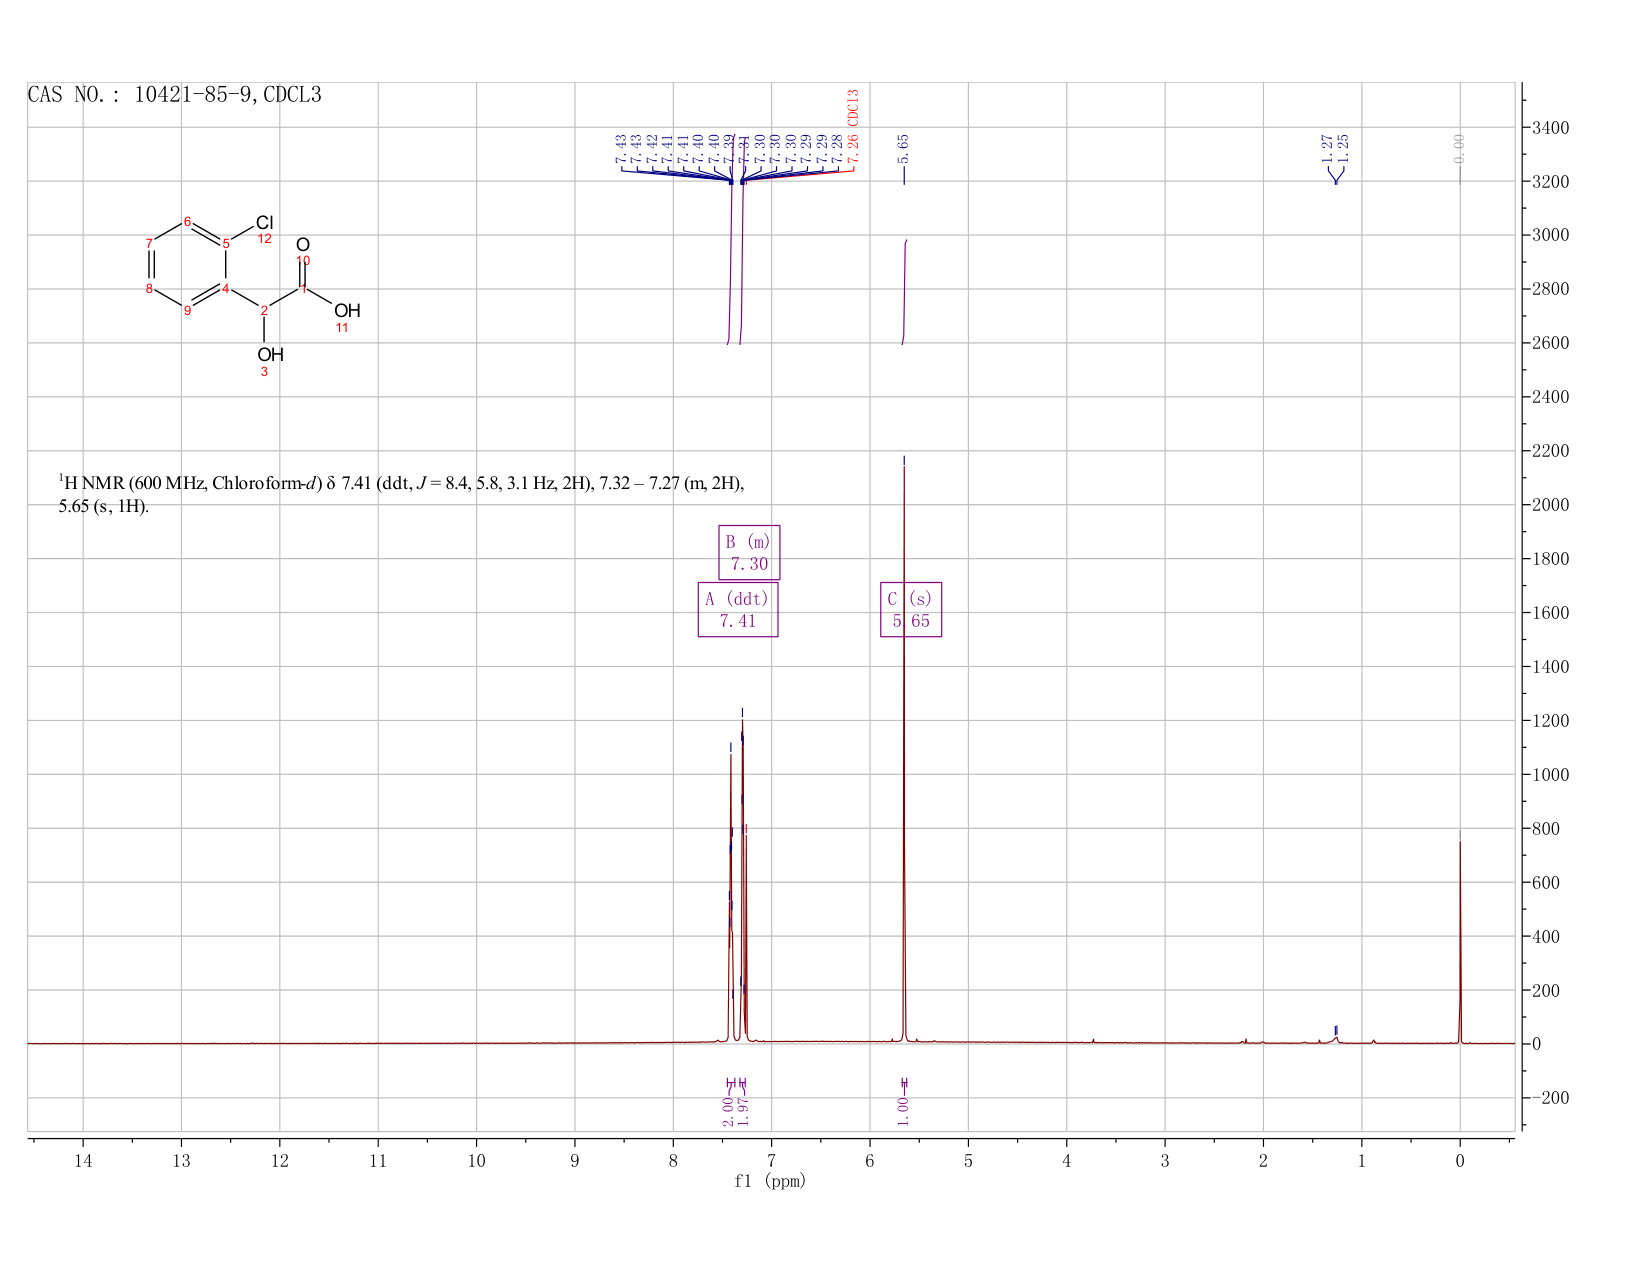The height and width of the screenshot is (1275, 1650).
Task: Select multiplet box B (m) 7.30
Action: tap(749, 552)
